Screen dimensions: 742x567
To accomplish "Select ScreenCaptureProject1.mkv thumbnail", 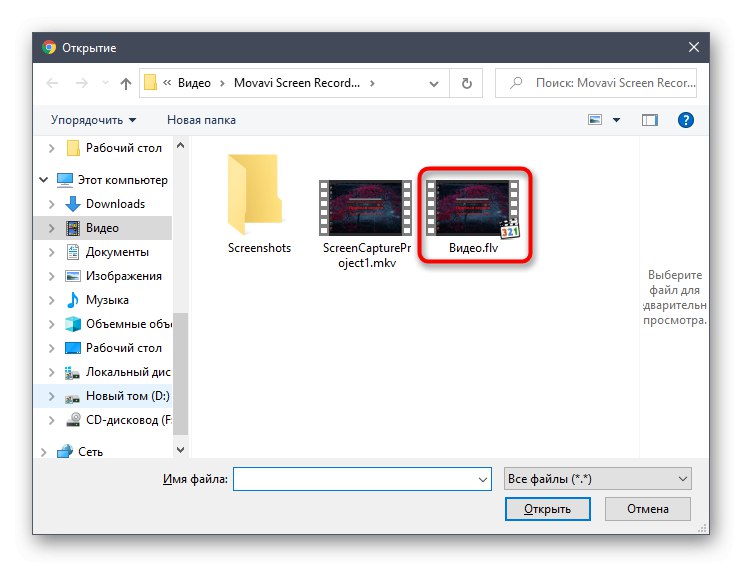I will point(365,208).
